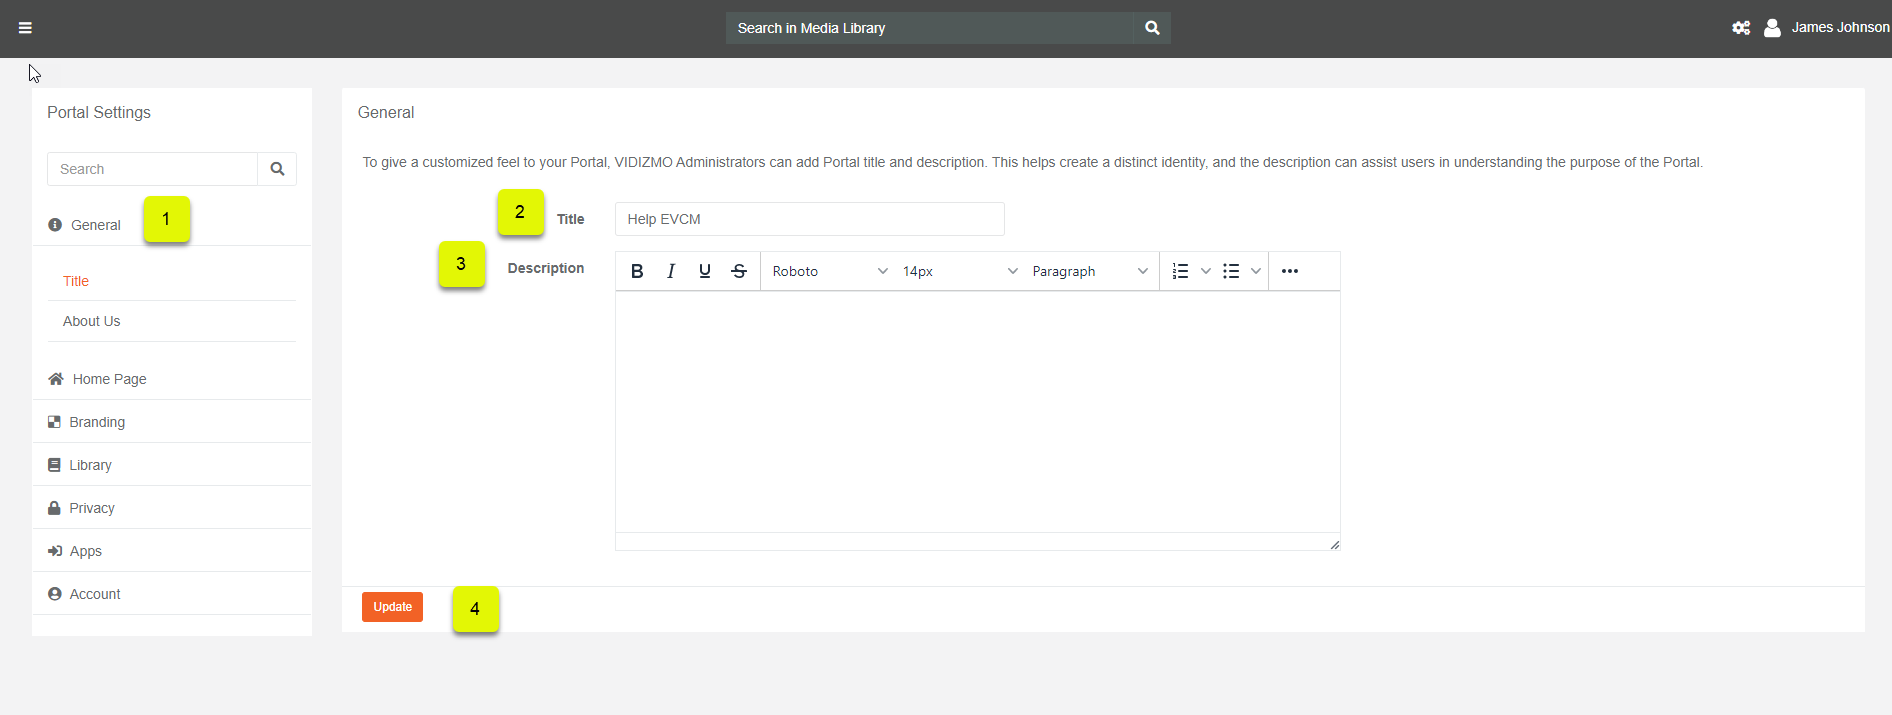Image resolution: width=1892 pixels, height=715 pixels.
Task: Click the Update button
Action: 392,607
